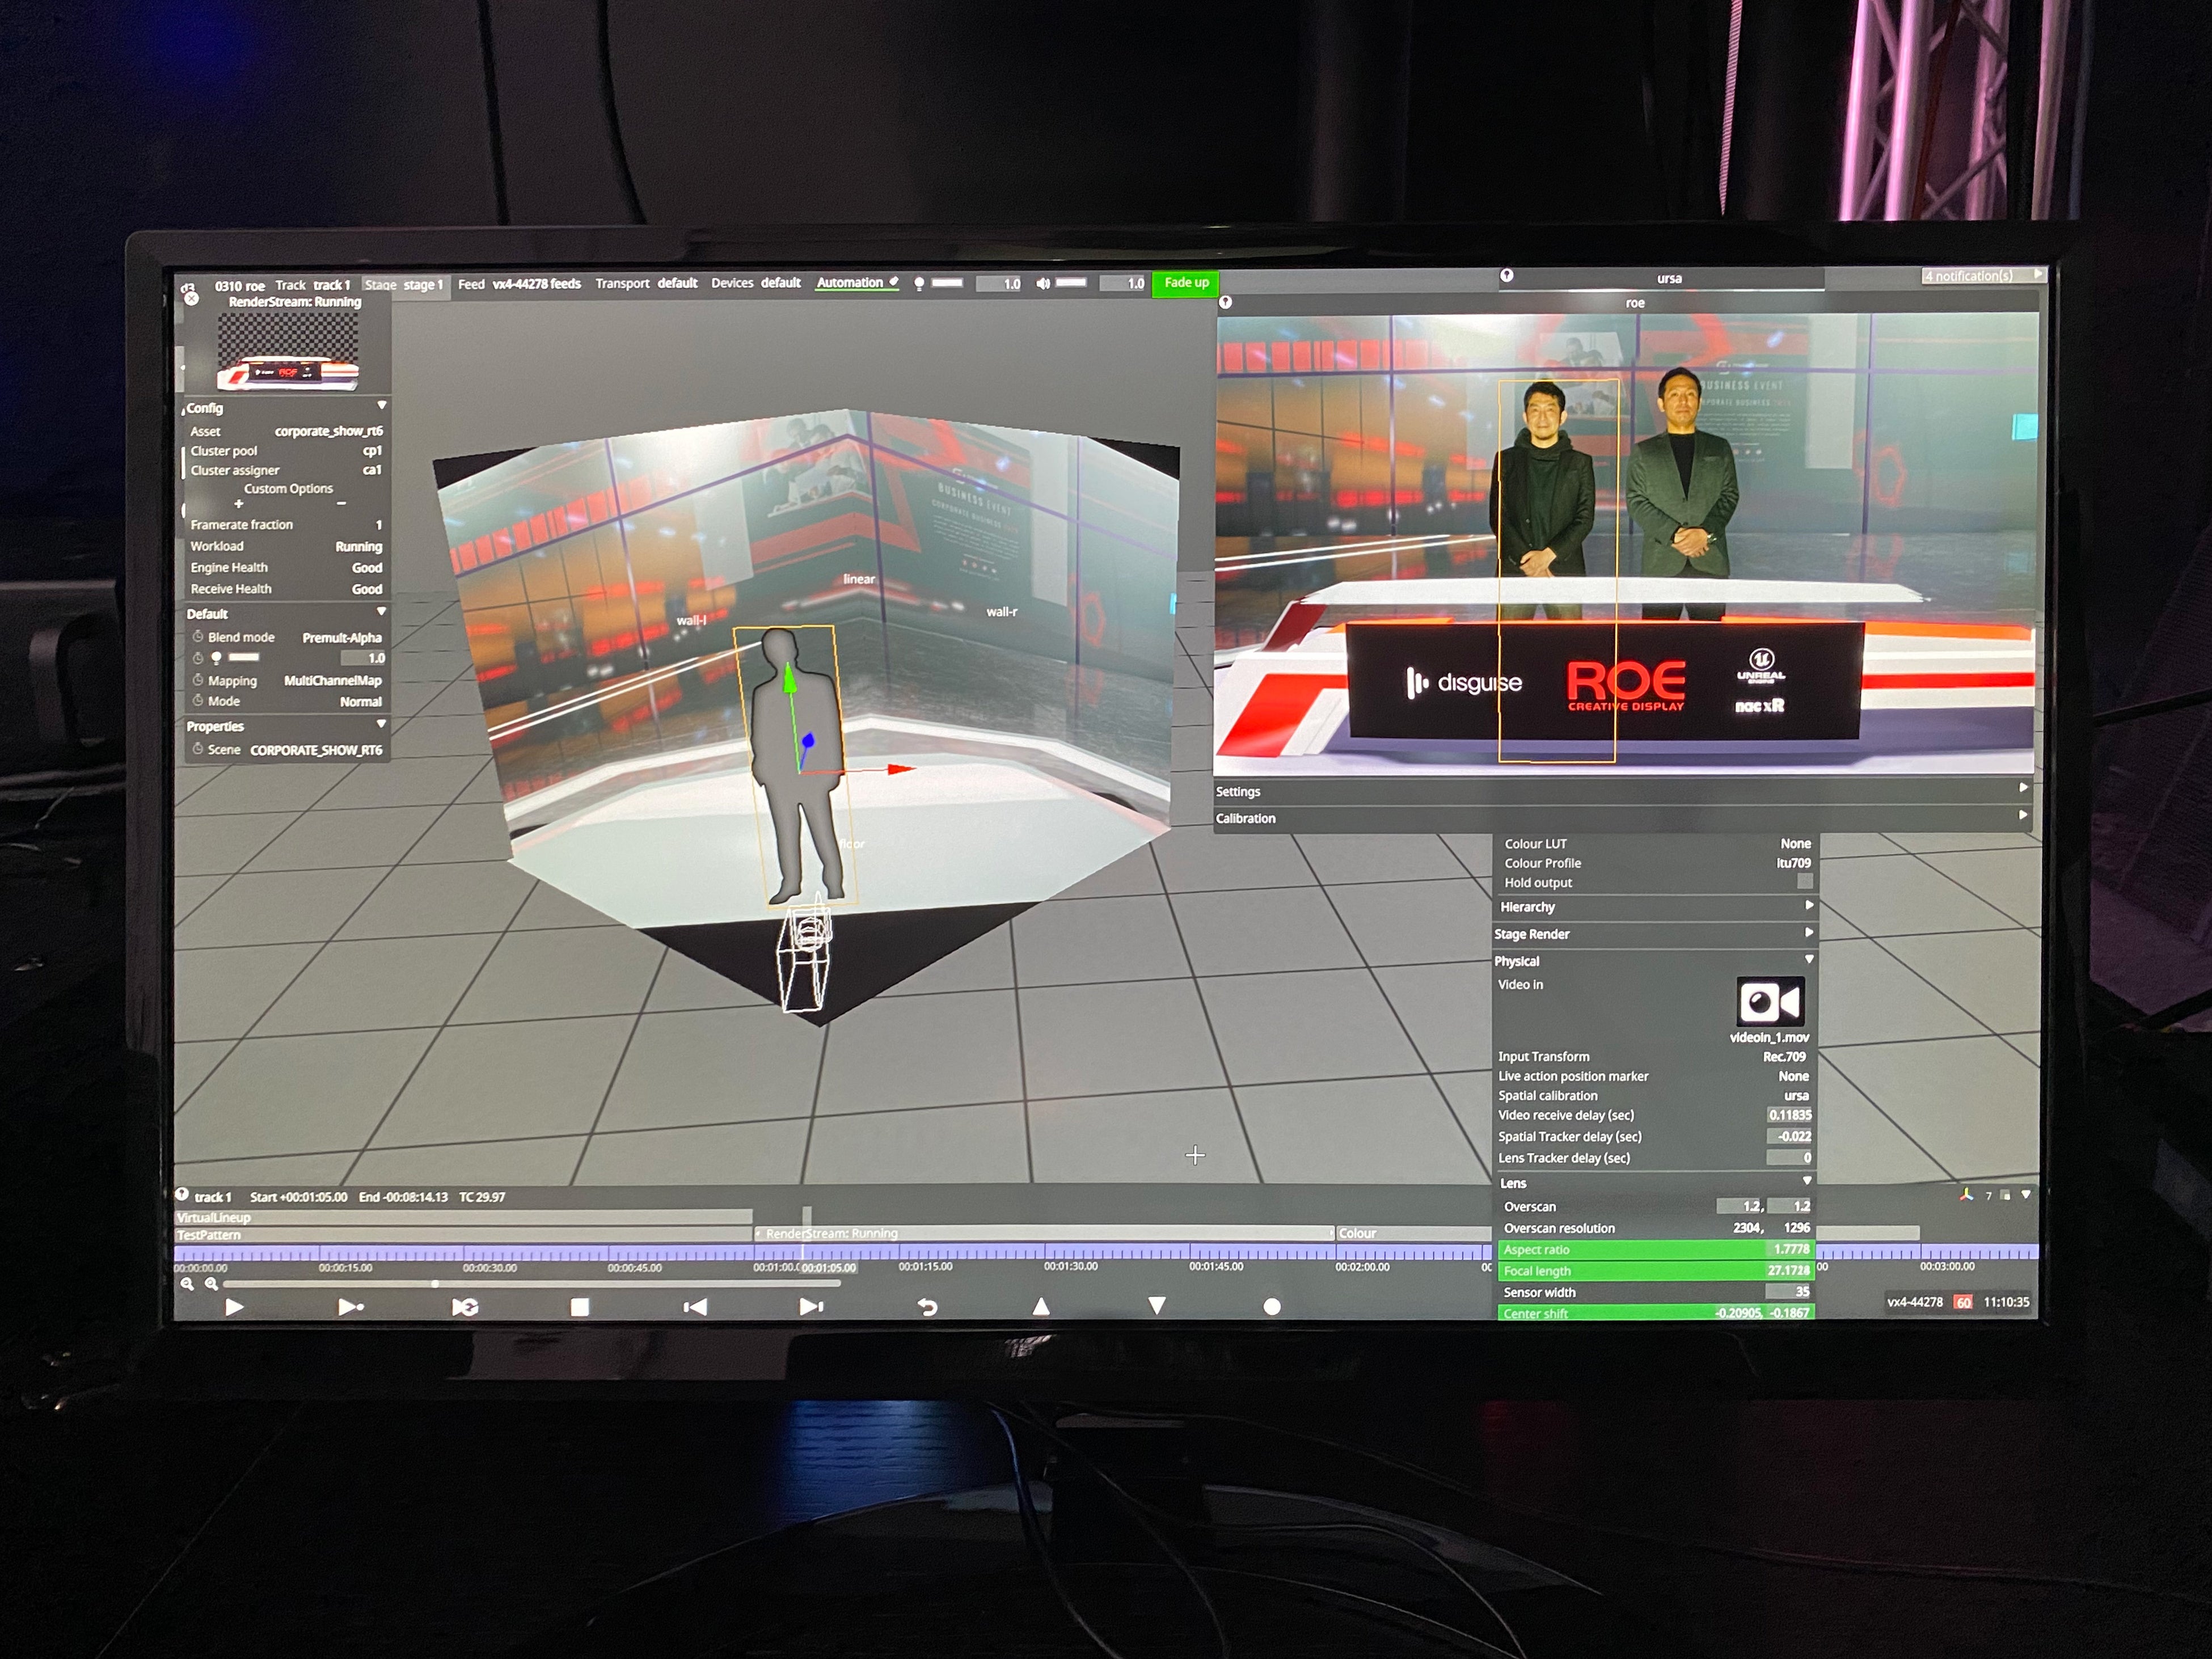Screen dimensions: 2212x1659
Task: Click the master brightness slider in top bar
Action: (x=946, y=284)
